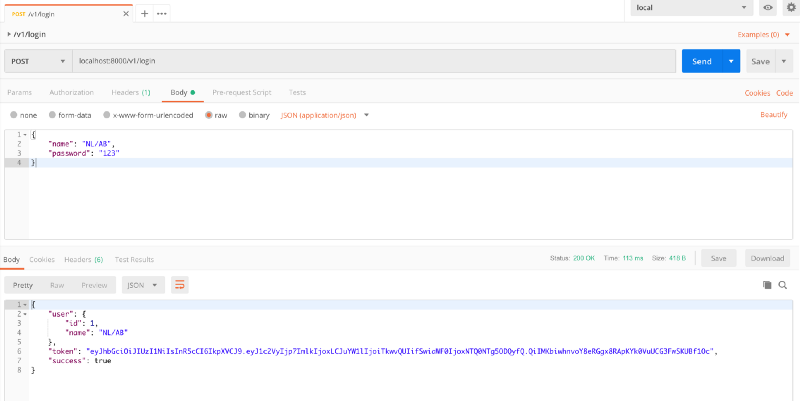Select the Pretty response view
Viewport: 800px width, 401px height.
23,285
